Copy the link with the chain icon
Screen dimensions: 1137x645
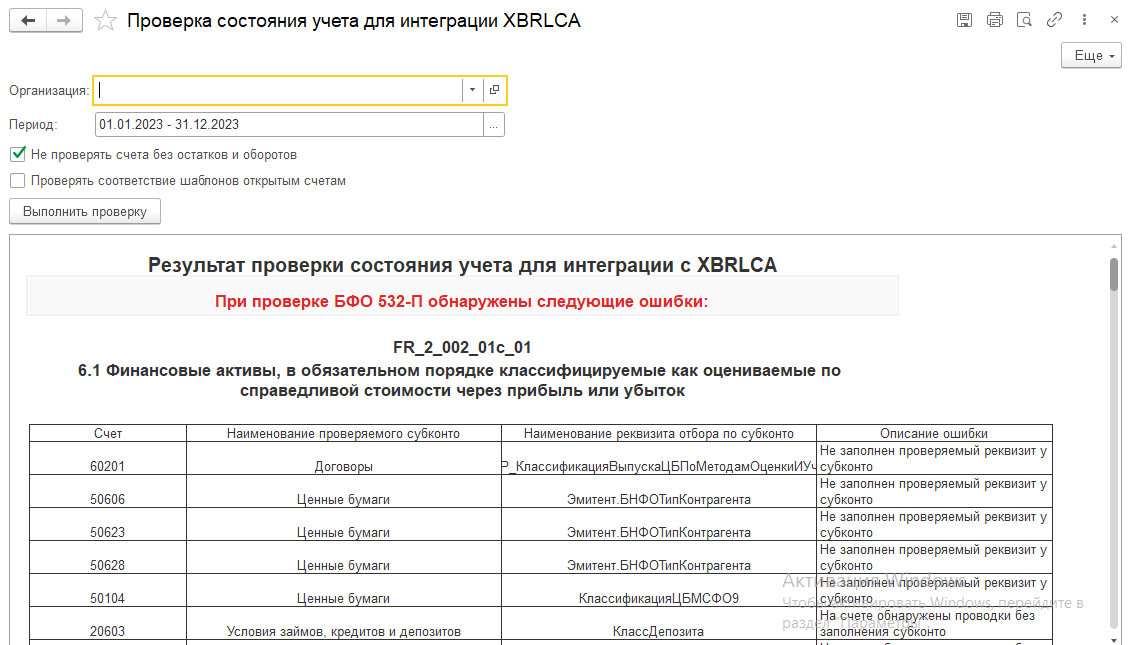click(1054, 20)
